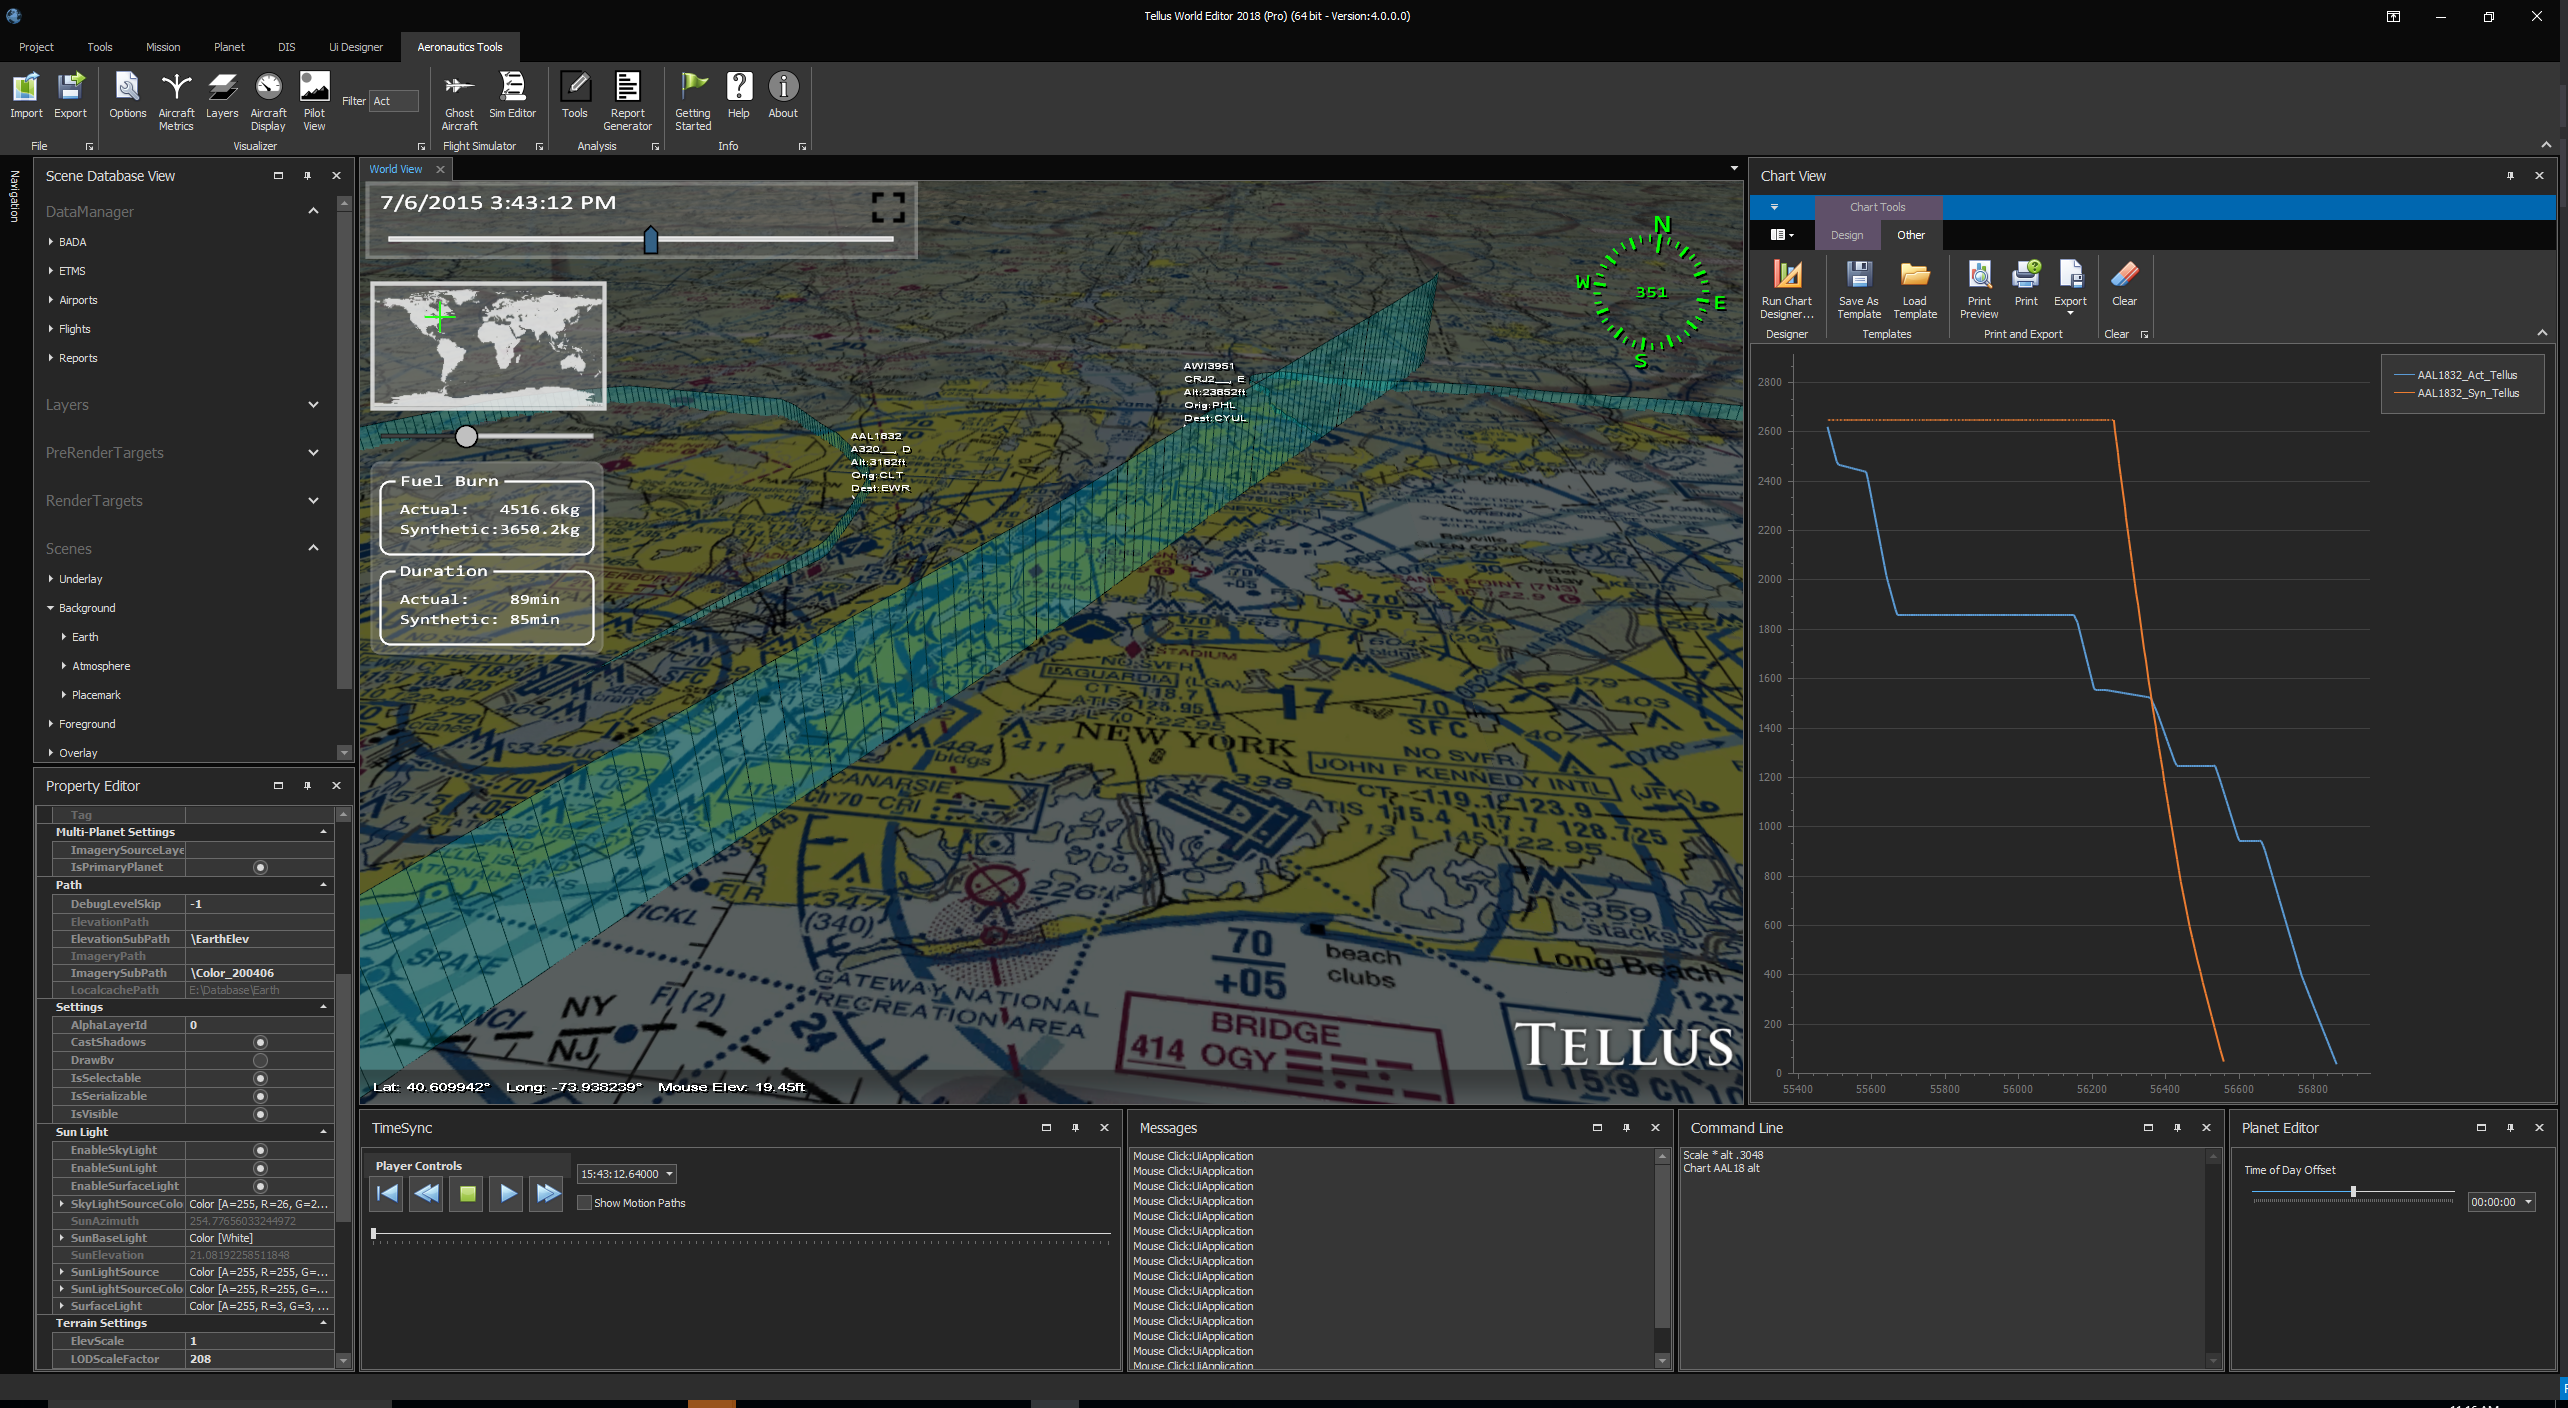Image resolution: width=2568 pixels, height=1408 pixels.
Task: Load a chart template
Action: [x=1915, y=289]
